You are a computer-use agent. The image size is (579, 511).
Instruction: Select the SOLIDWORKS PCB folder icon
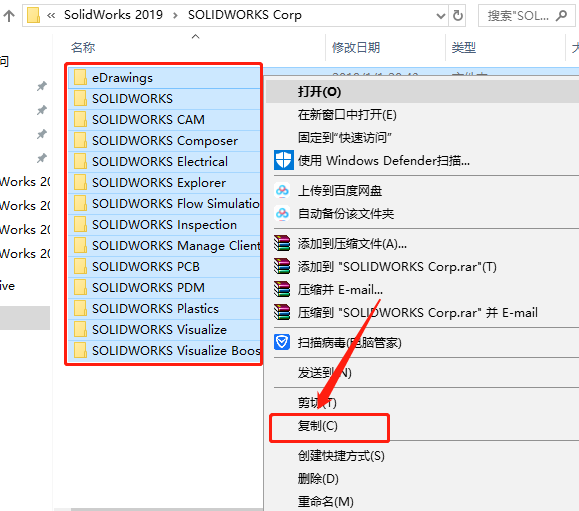click(80, 267)
